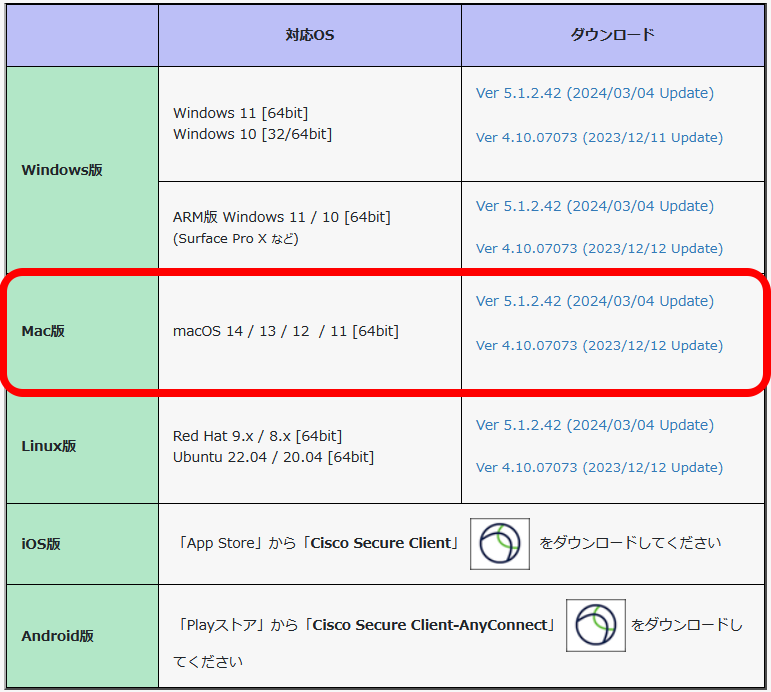Viewport: 771px width, 692px height.
Task: Click the ダウンロード column header
Action: click(612, 35)
